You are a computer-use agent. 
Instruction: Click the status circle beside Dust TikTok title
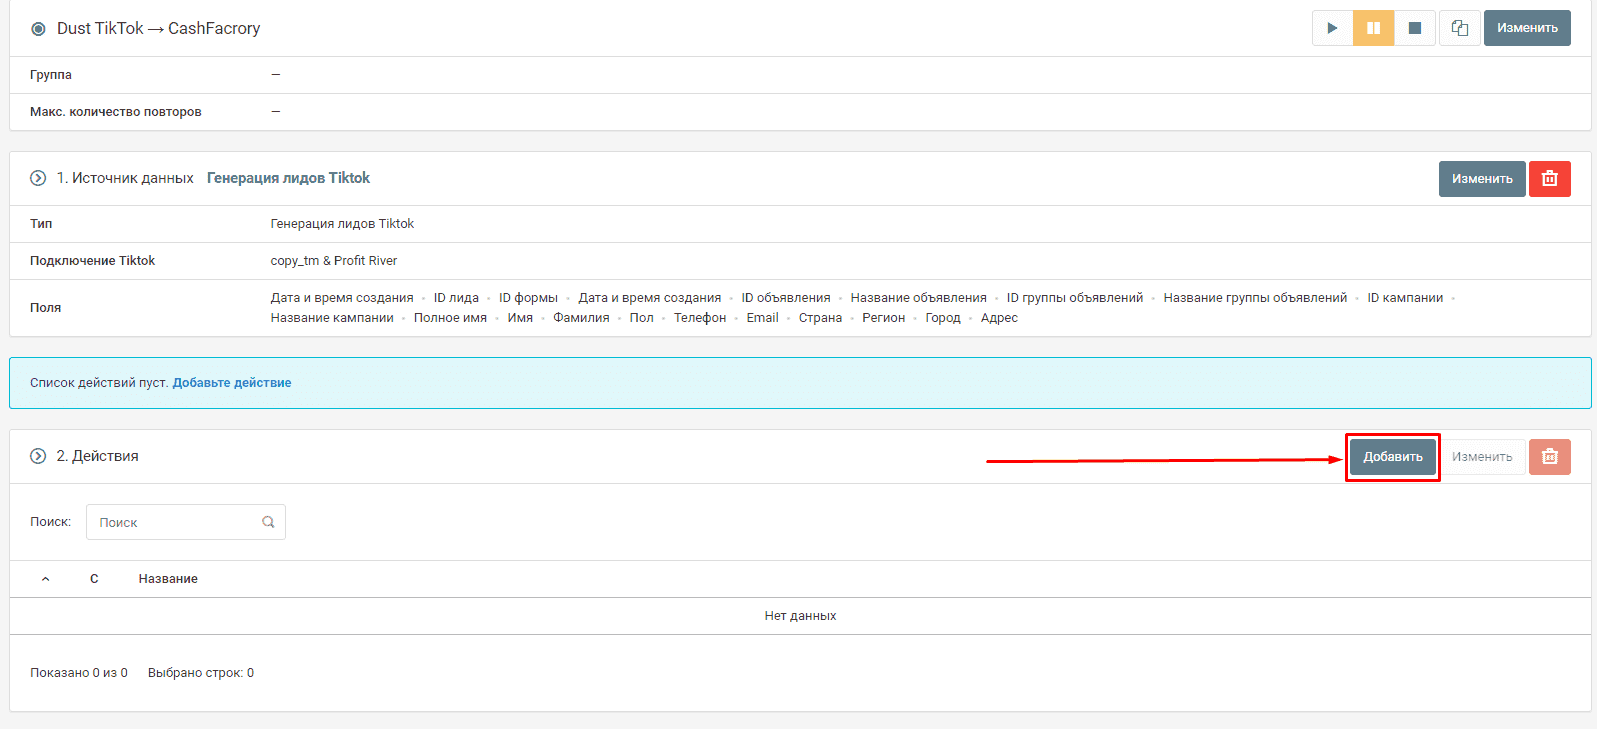(38, 29)
